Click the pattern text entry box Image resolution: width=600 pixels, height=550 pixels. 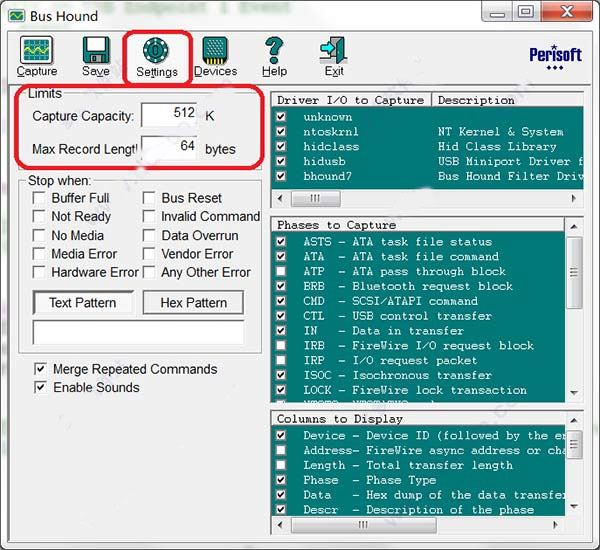[x=138, y=332]
